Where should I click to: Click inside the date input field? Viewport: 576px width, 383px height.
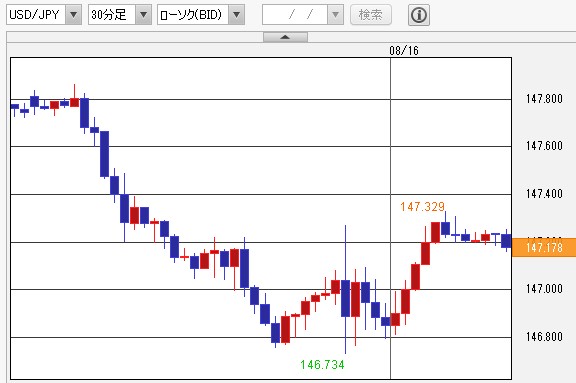point(295,15)
